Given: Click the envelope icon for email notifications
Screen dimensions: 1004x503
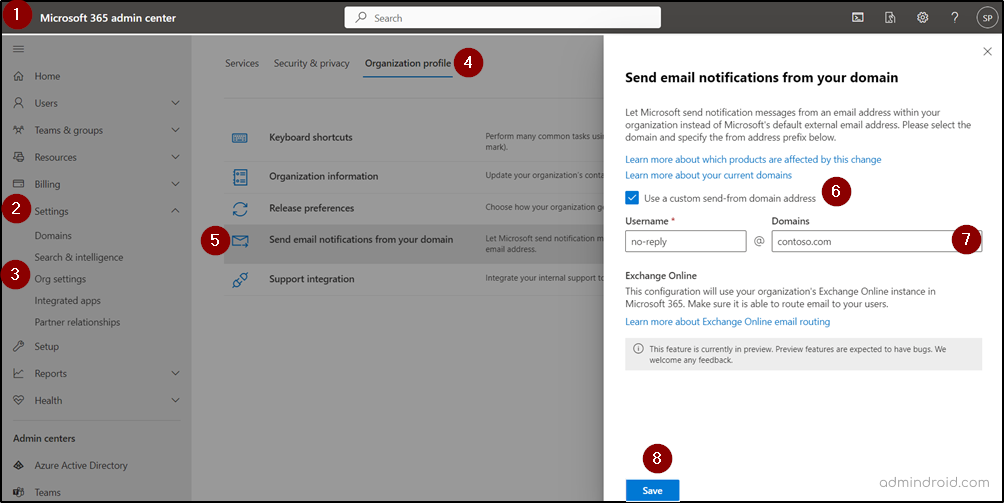Looking at the screenshot, I should (x=240, y=241).
